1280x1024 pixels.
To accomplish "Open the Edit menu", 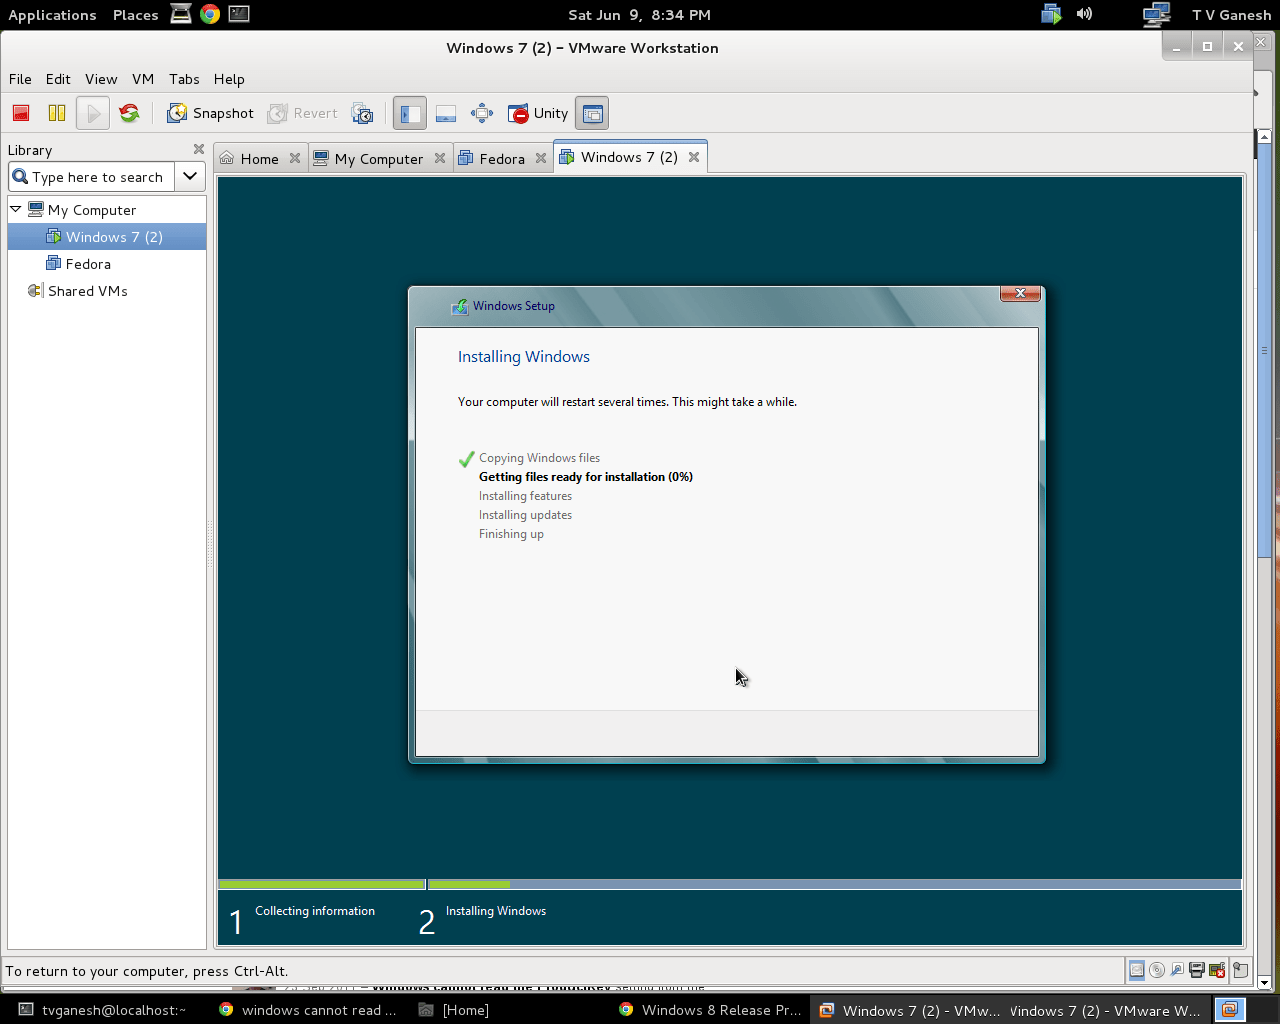I will click(x=58, y=79).
